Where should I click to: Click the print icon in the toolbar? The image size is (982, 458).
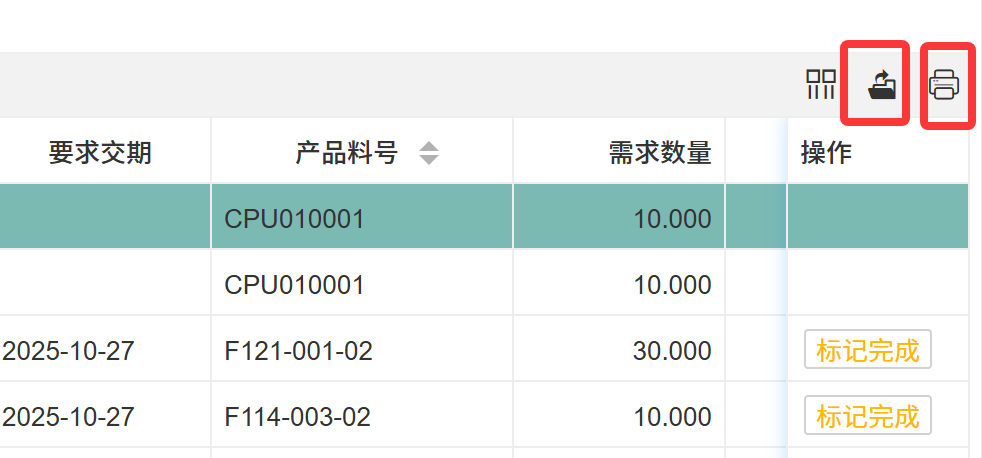[x=944, y=85]
